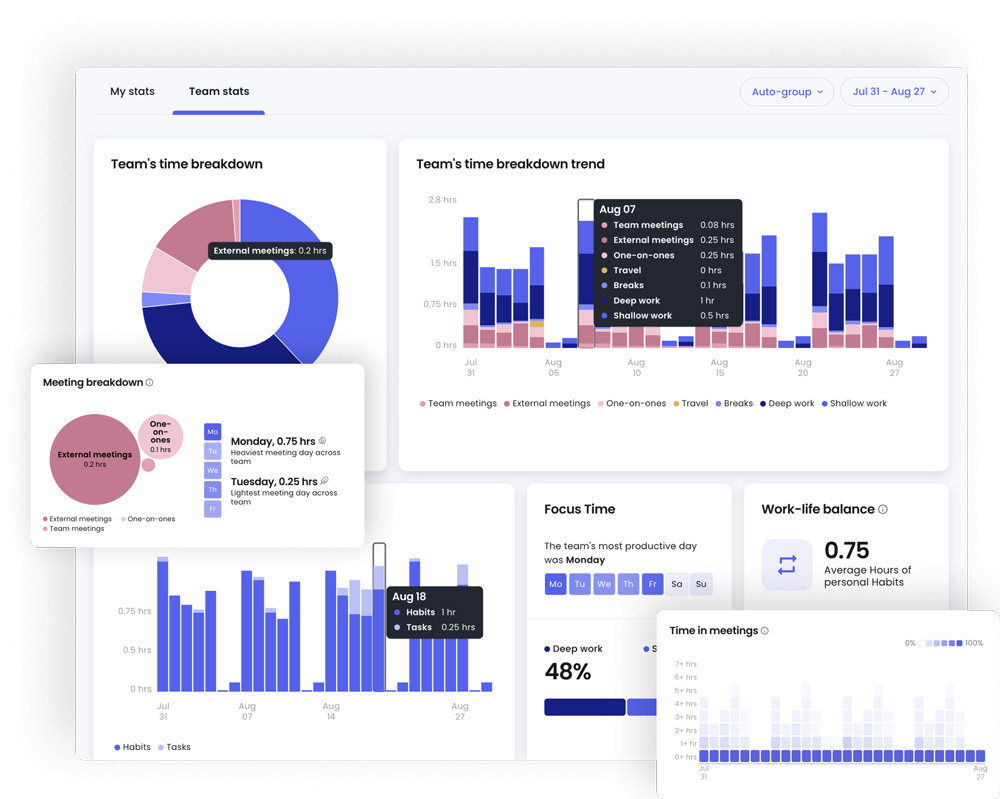
Task: Click the icon next to Monday, 0.75 hrs
Action: coord(322,441)
